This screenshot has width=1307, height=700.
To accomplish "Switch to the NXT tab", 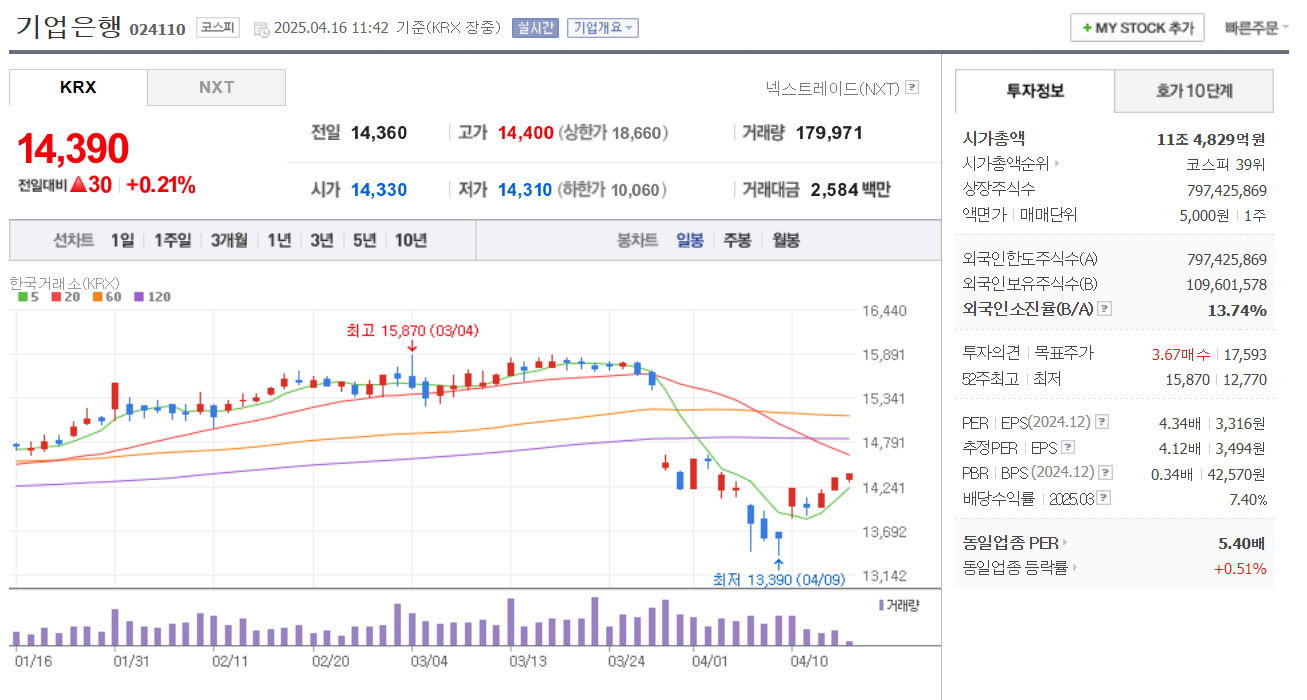I will [216, 87].
